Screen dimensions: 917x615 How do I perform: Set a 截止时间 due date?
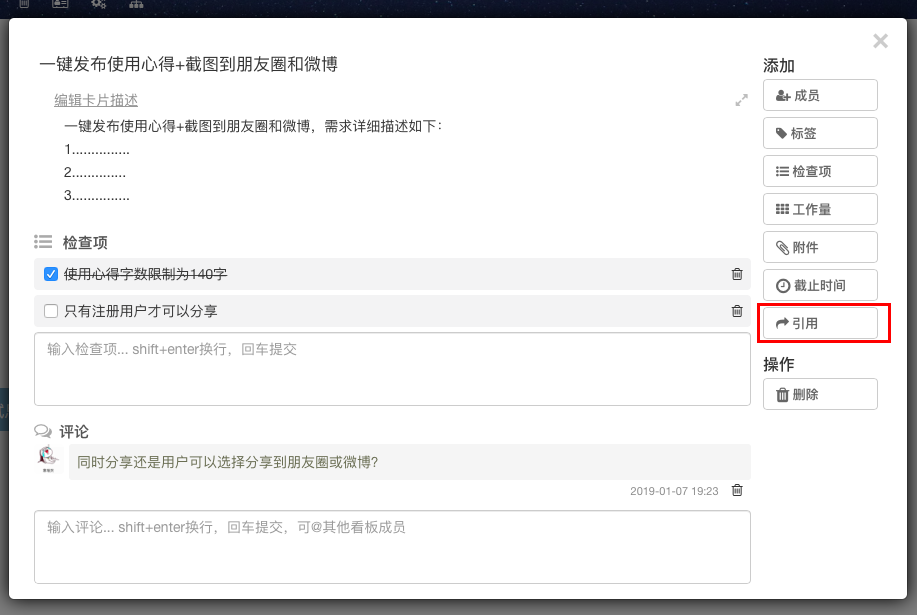(x=820, y=284)
